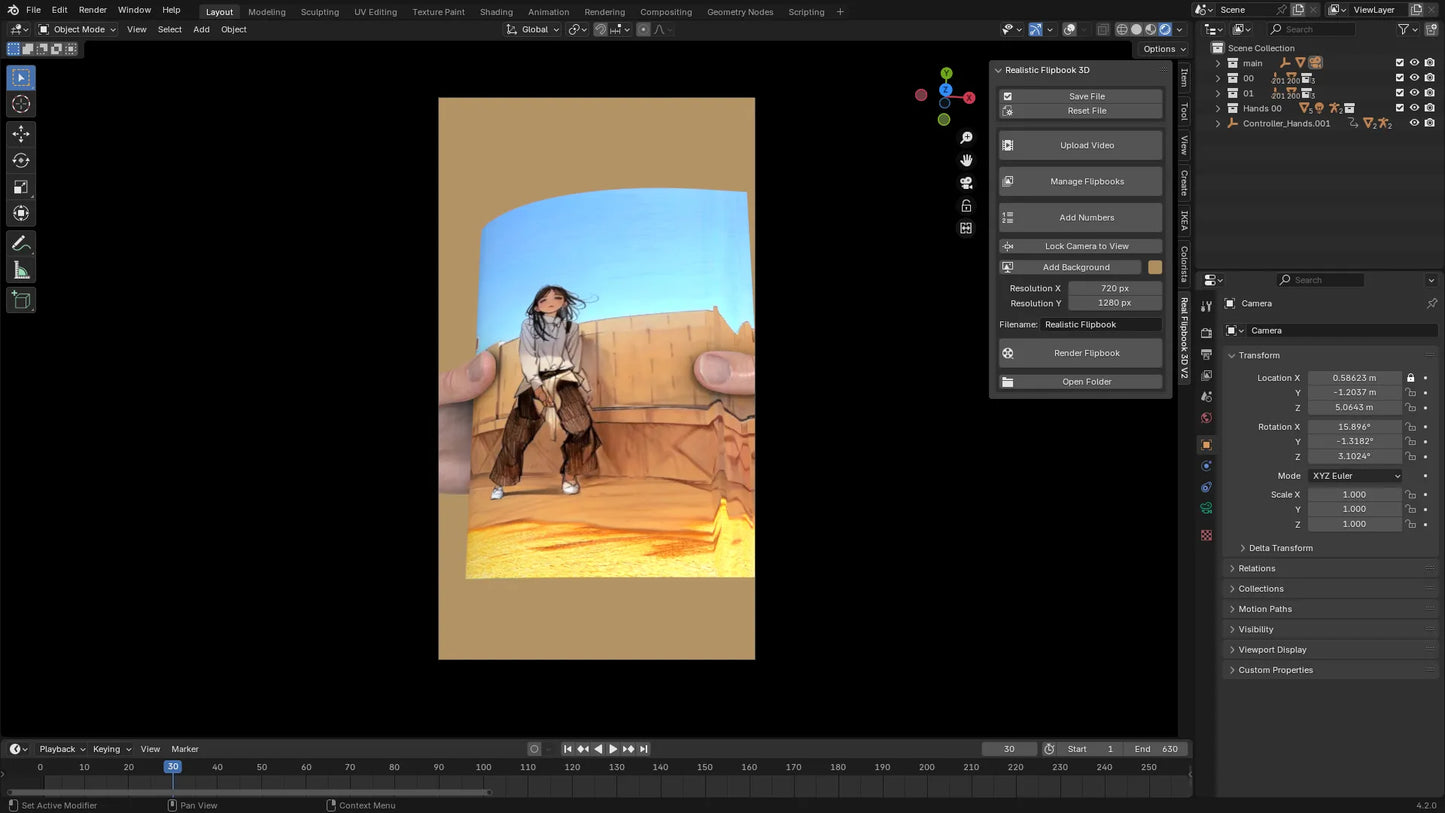Uncheck the Hands 00 collection checkbox
The image size is (1445, 813).
tap(1400, 108)
